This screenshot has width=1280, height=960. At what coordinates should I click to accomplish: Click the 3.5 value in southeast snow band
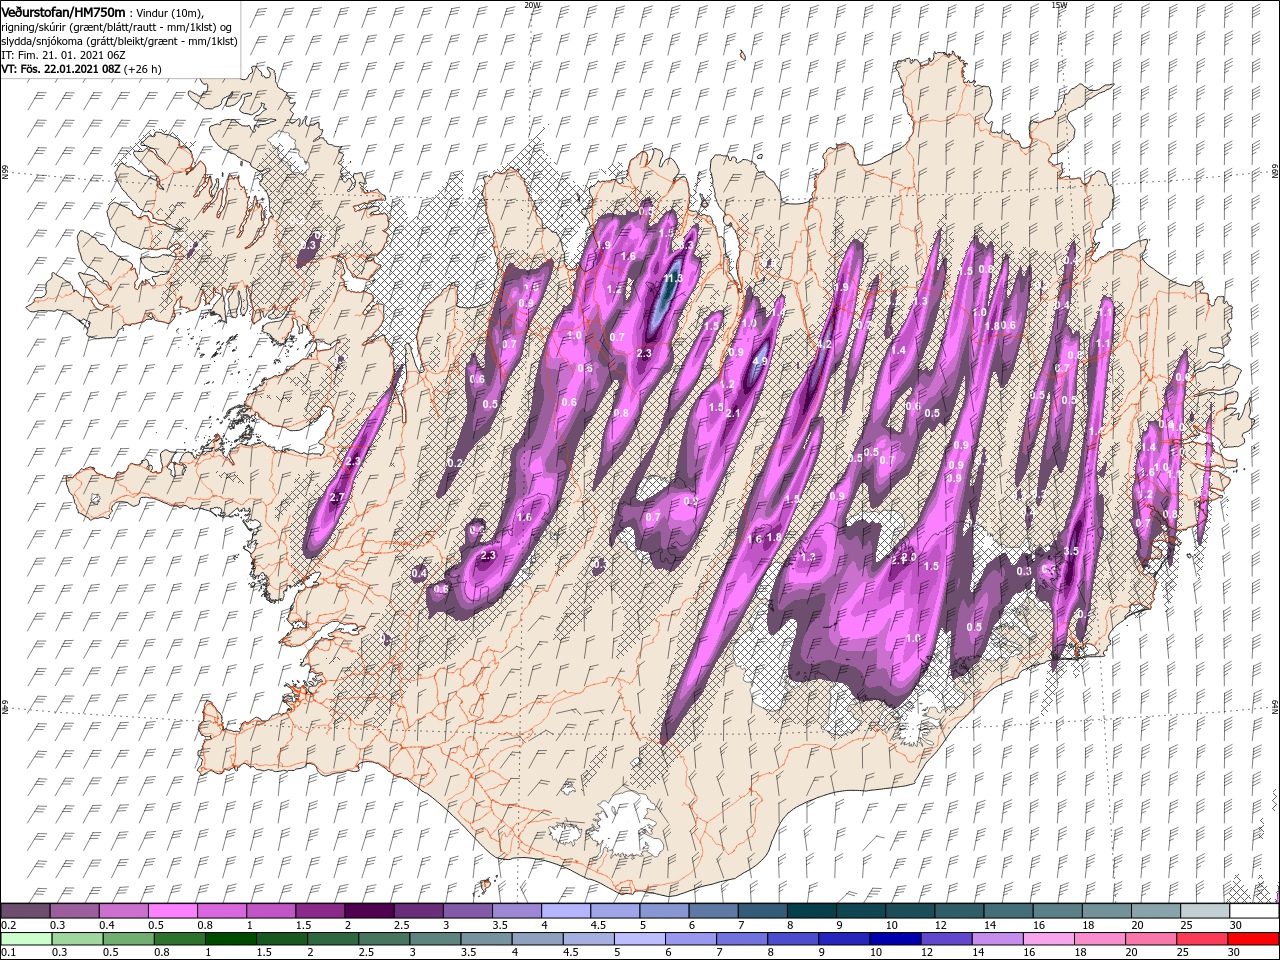point(1070,551)
